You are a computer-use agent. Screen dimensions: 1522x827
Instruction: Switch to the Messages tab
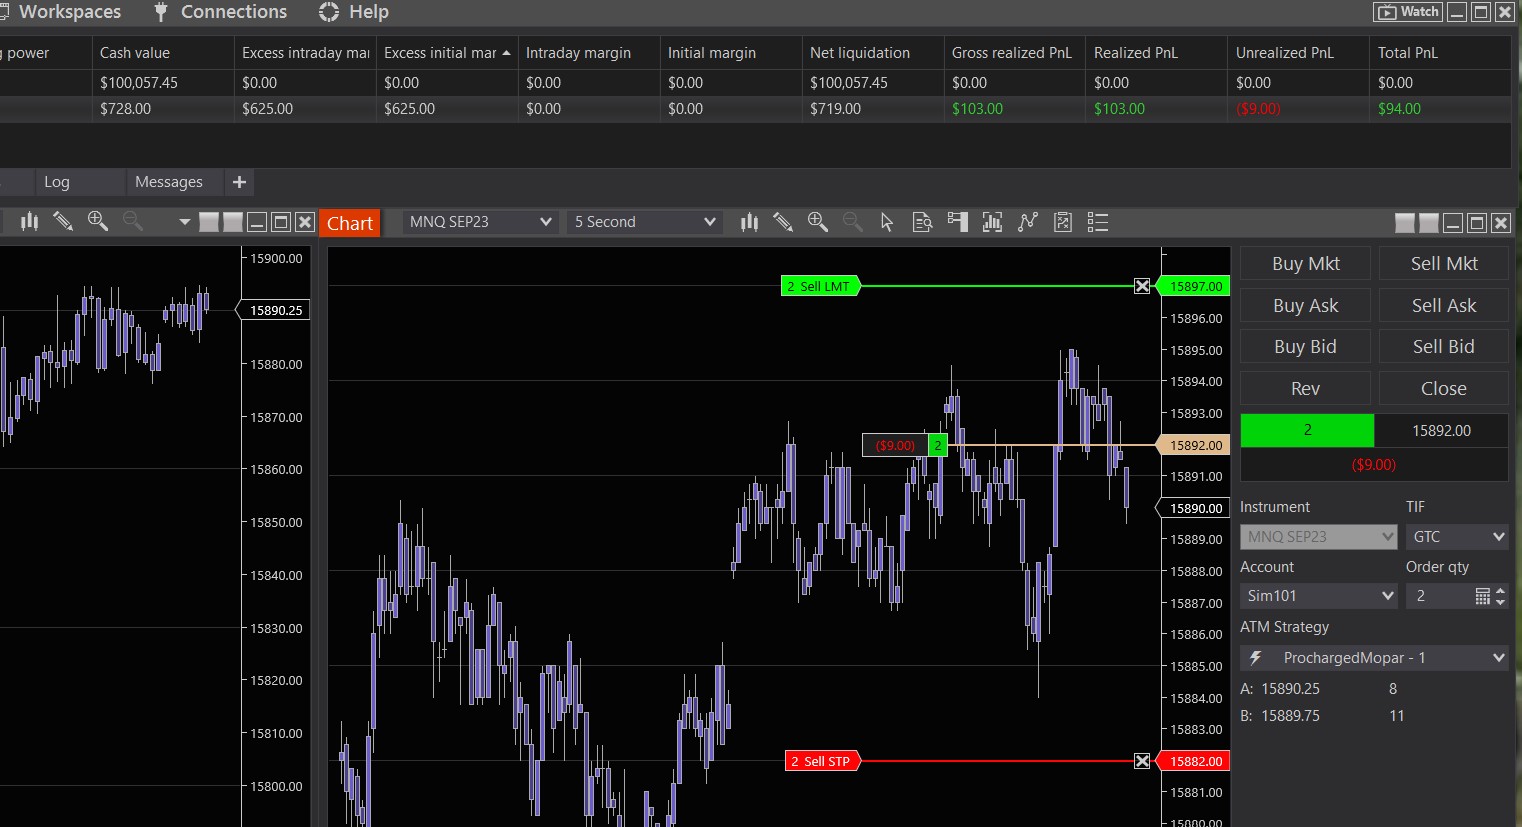pyautogui.click(x=168, y=182)
